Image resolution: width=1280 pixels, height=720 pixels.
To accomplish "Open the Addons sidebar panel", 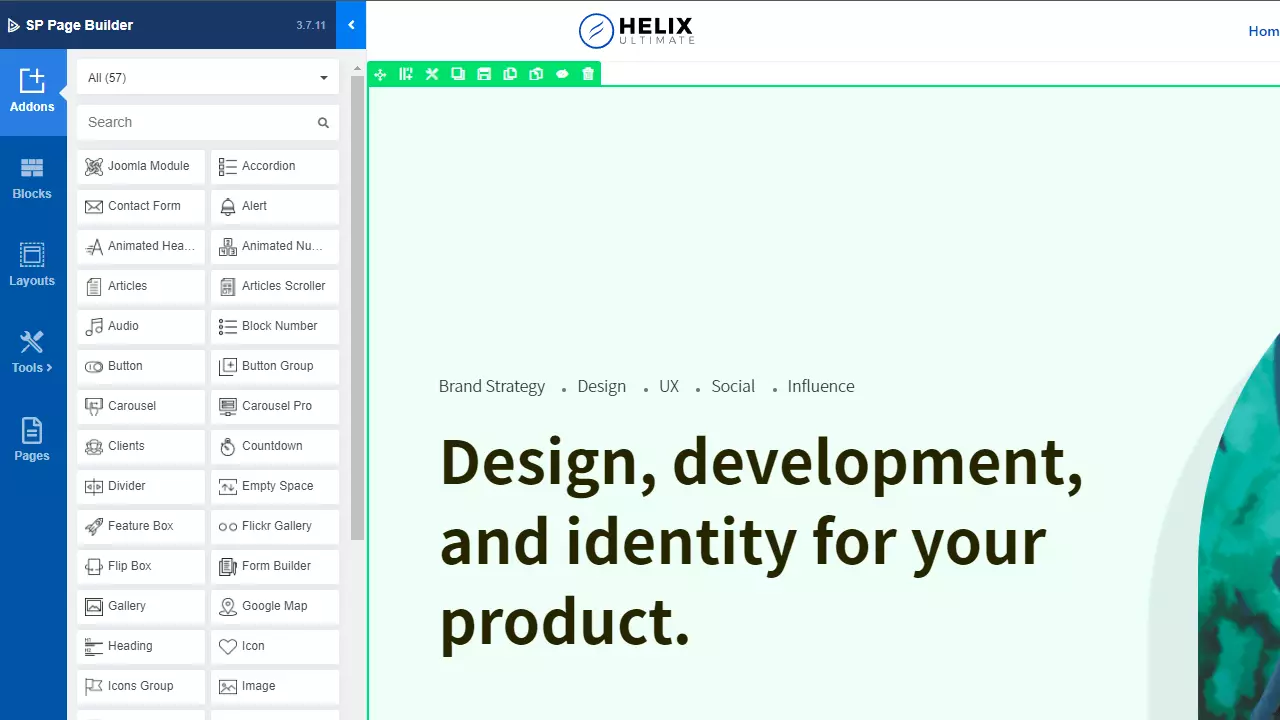I will click(32, 92).
